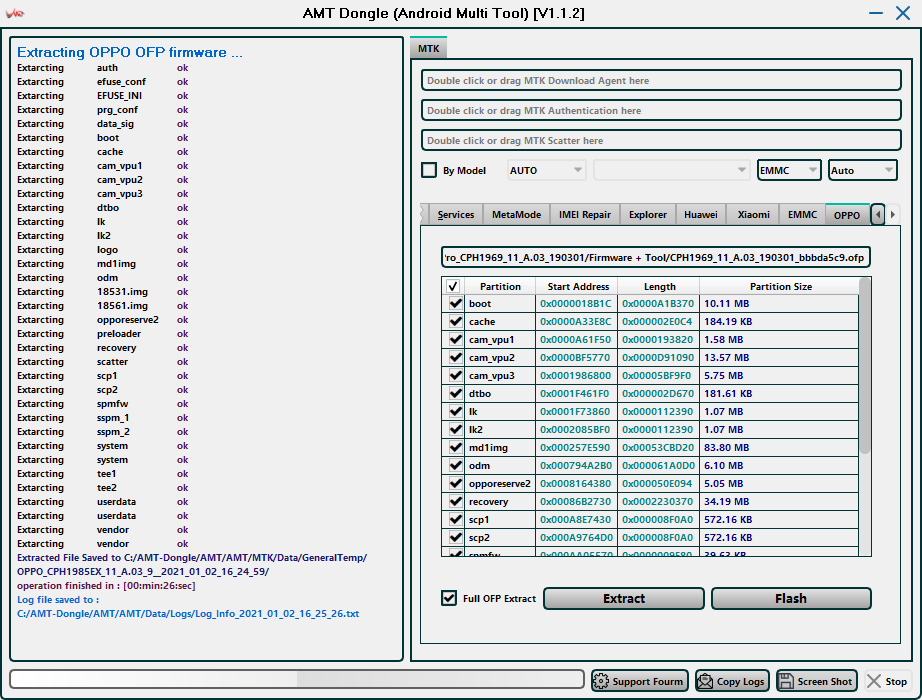Click the Length column header
The image size is (922, 700).
click(x=659, y=286)
